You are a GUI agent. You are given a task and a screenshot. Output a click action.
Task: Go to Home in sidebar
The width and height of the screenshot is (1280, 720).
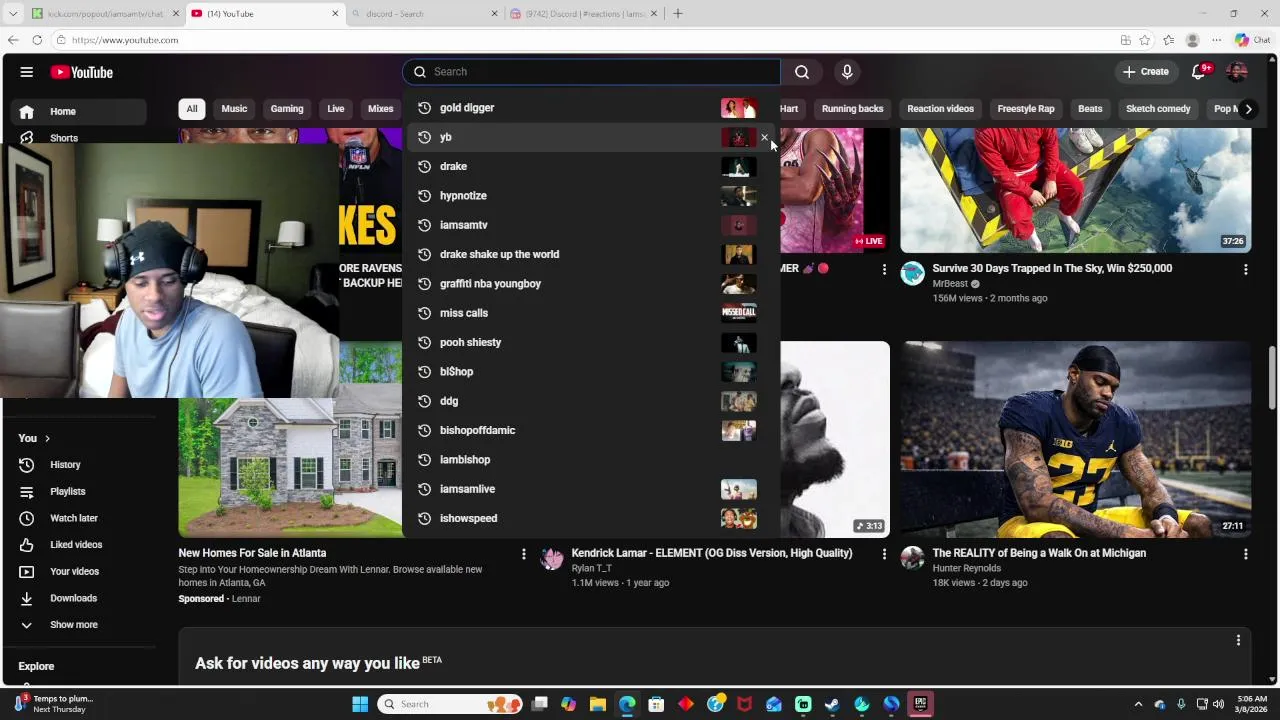coord(79,111)
